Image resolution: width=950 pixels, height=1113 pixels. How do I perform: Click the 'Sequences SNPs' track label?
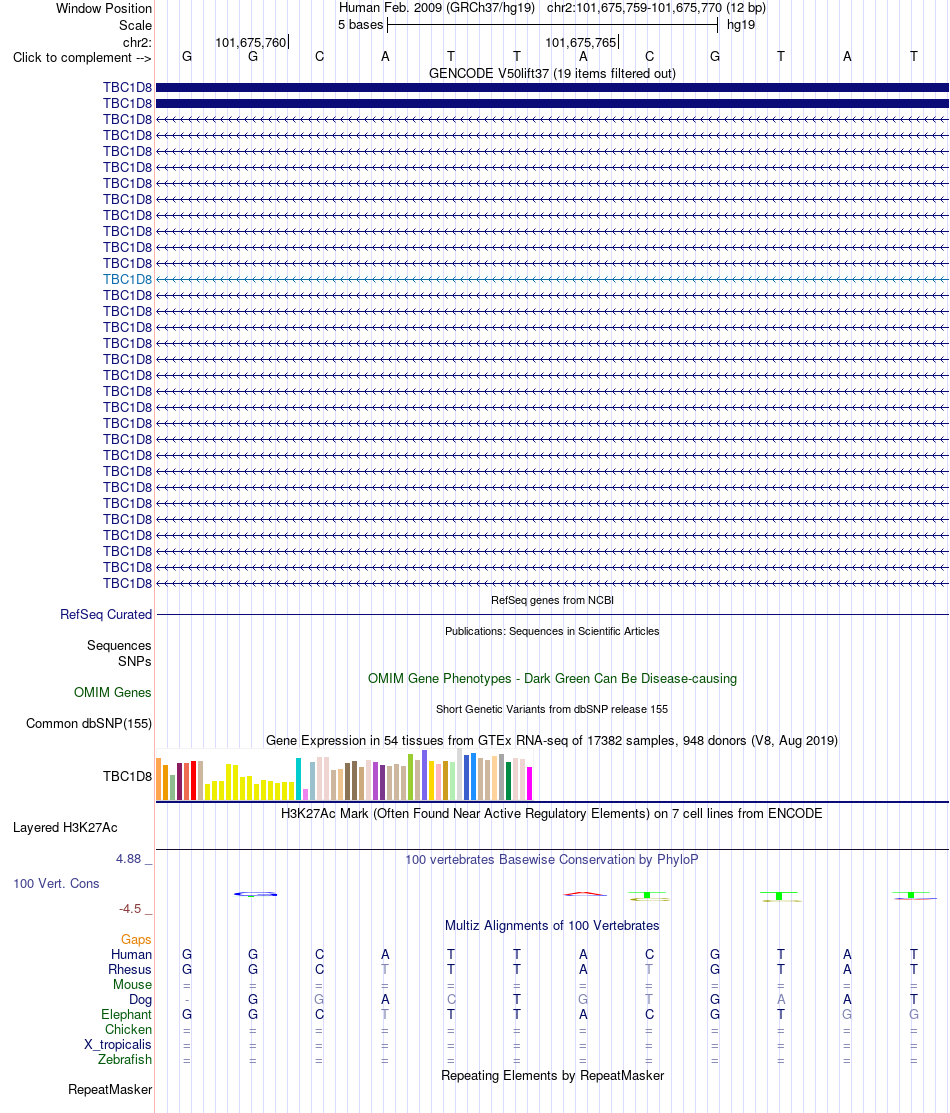click(119, 653)
